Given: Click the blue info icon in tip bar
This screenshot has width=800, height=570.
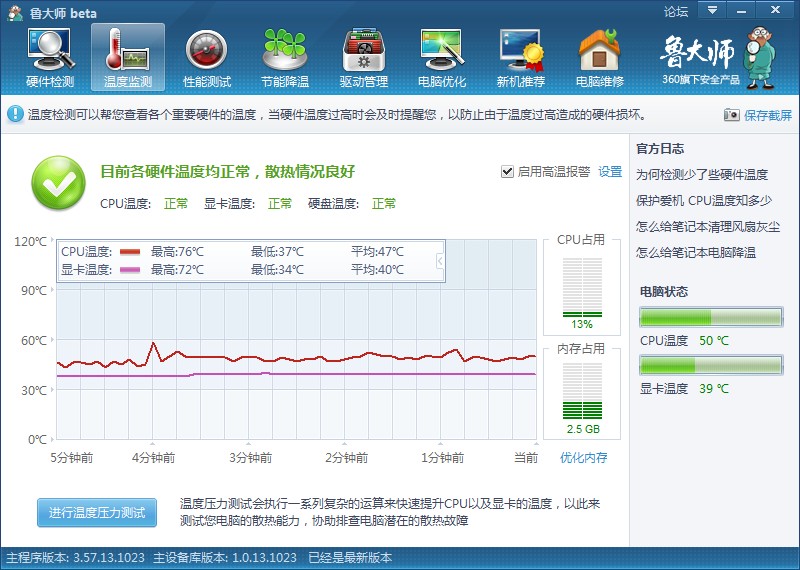Looking at the screenshot, I should point(15,114).
